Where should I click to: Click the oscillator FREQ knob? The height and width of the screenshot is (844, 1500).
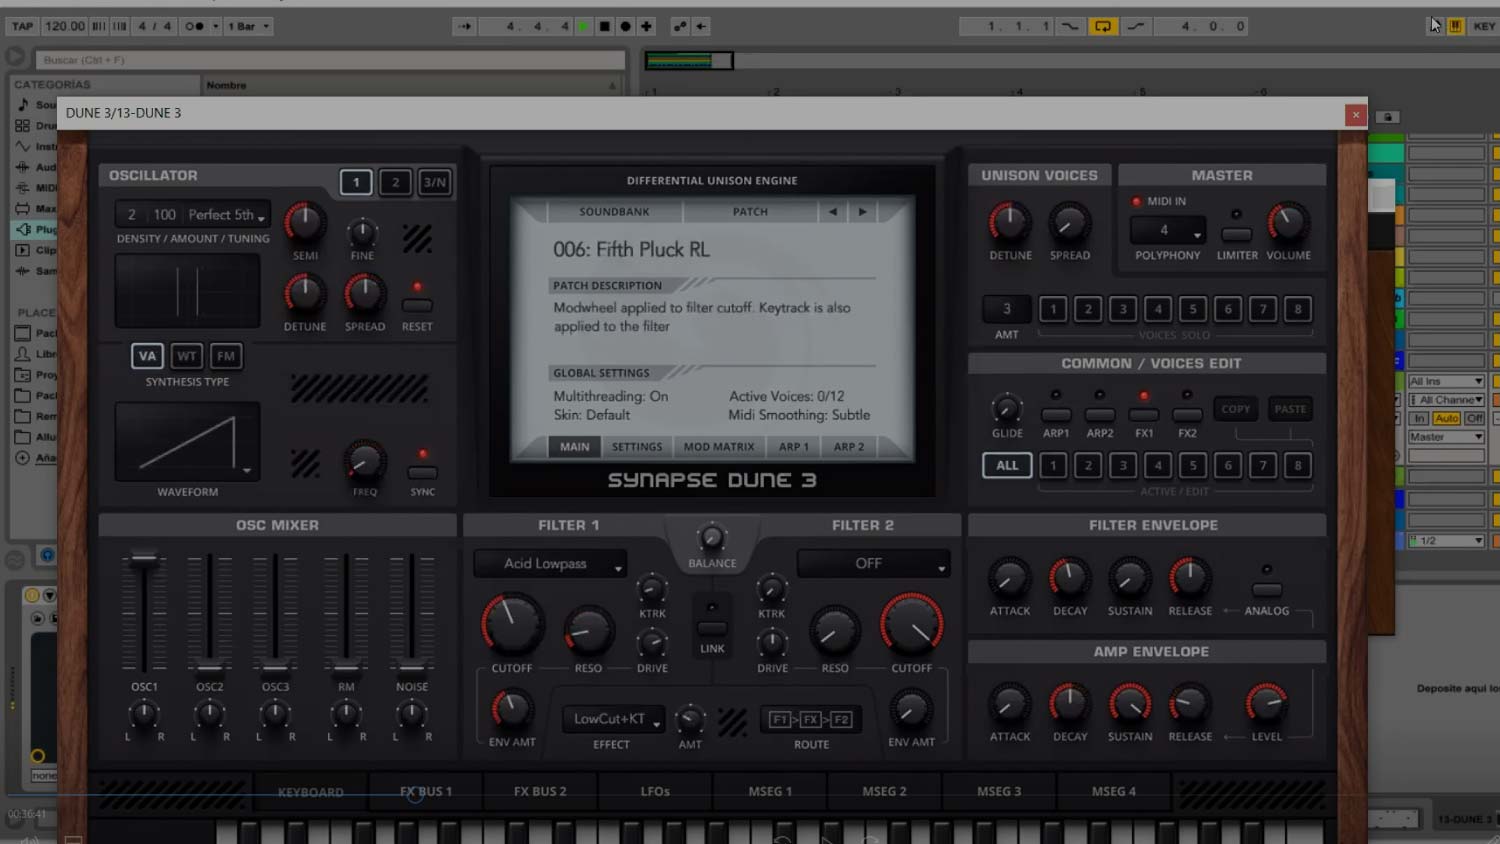coord(365,462)
